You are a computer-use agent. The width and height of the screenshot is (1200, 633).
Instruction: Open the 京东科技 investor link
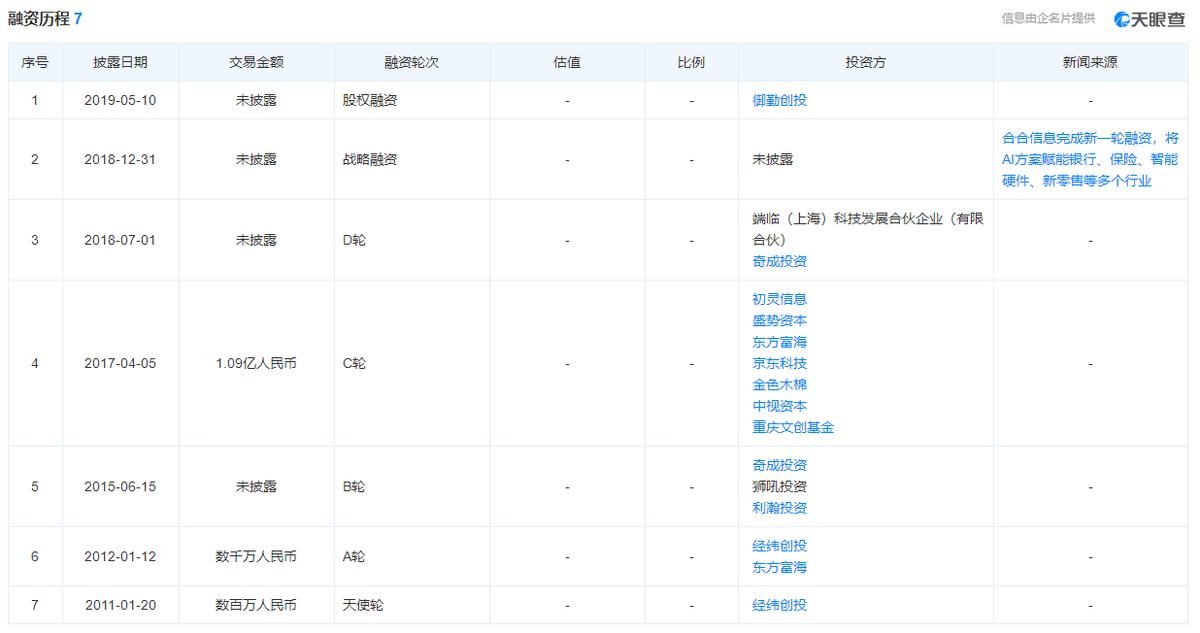point(779,363)
